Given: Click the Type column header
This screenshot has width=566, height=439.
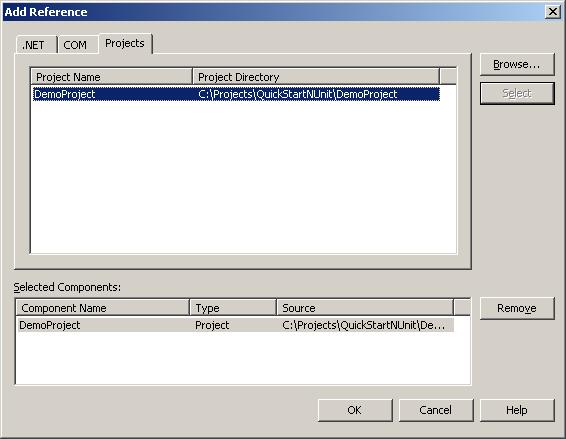Looking at the screenshot, I should (x=233, y=308).
